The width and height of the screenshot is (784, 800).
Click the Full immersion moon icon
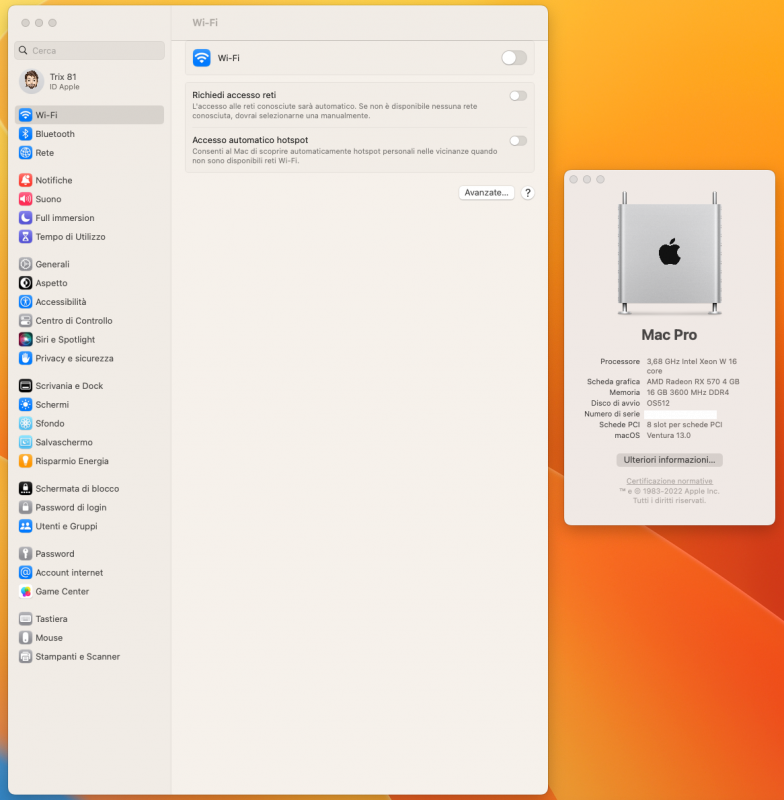26,218
